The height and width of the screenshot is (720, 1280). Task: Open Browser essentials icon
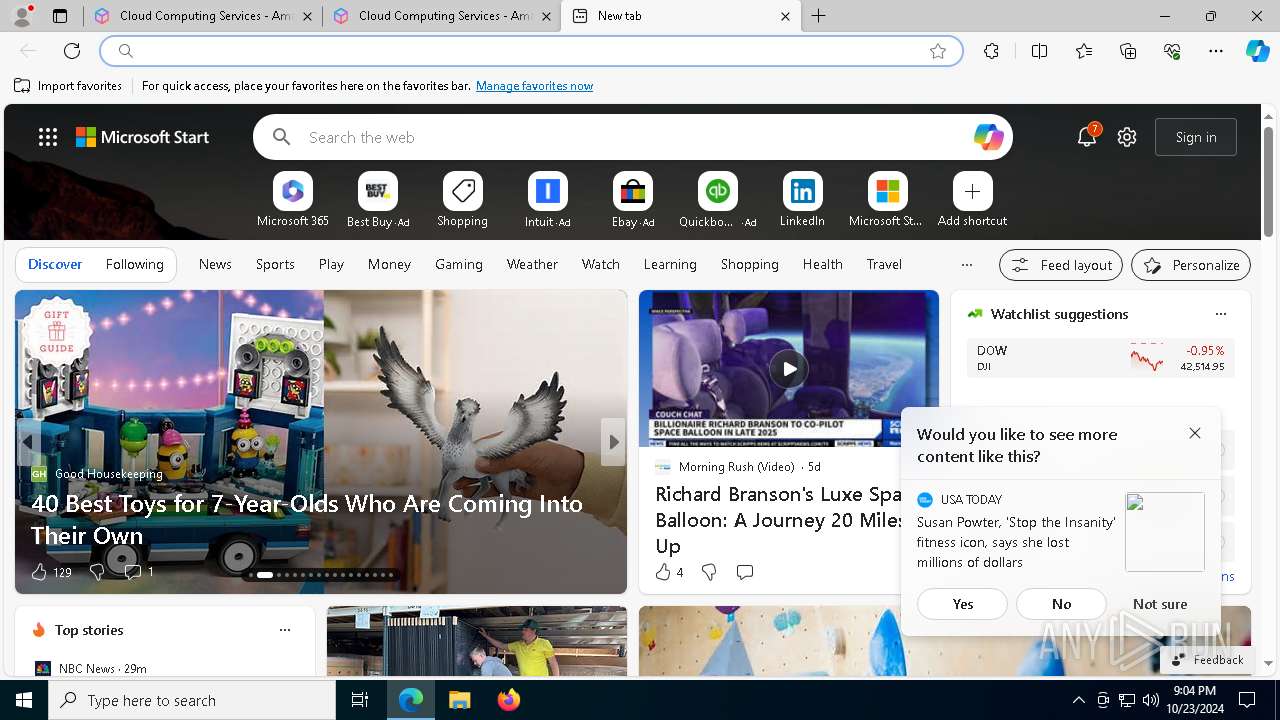1172,51
